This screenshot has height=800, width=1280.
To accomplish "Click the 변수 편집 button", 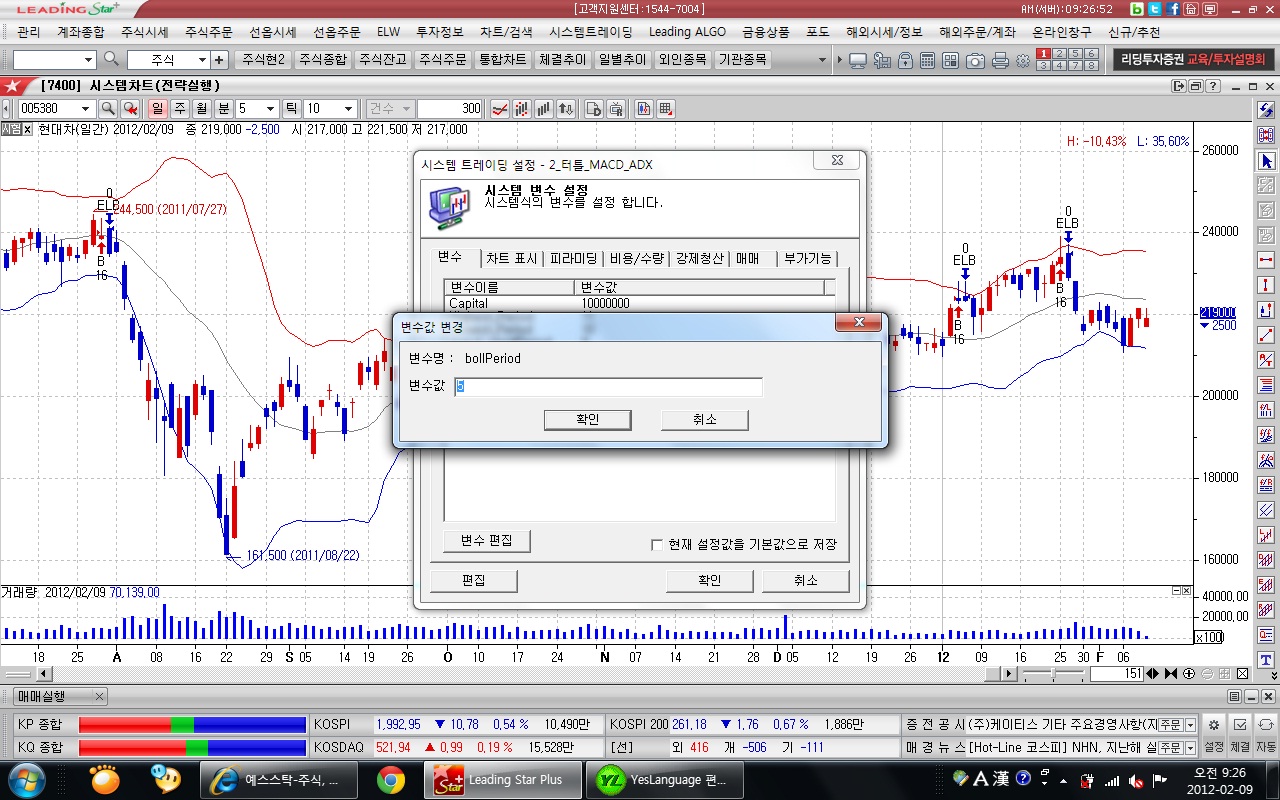I will [x=486, y=541].
